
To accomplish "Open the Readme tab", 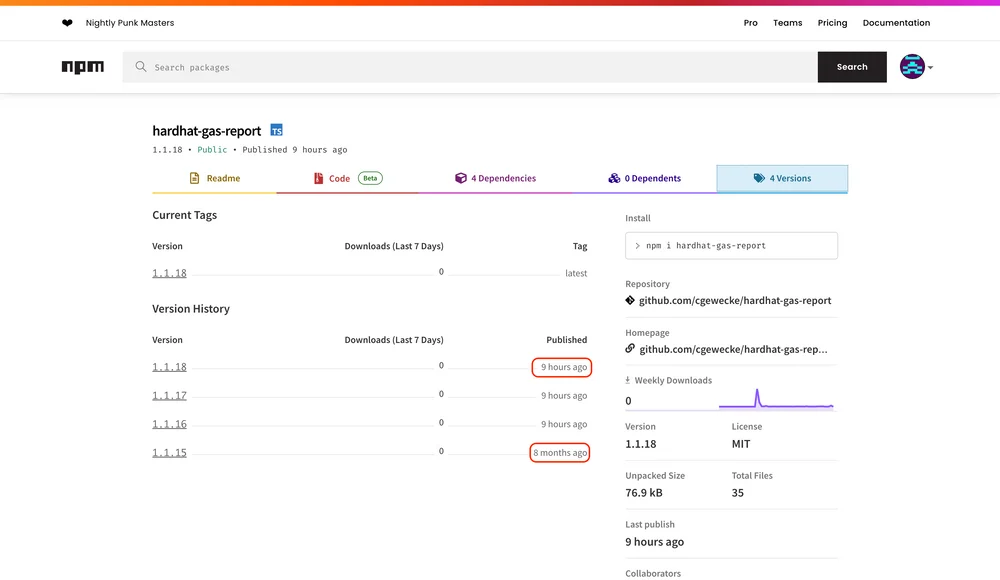I will pyautogui.click(x=214, y=178).
